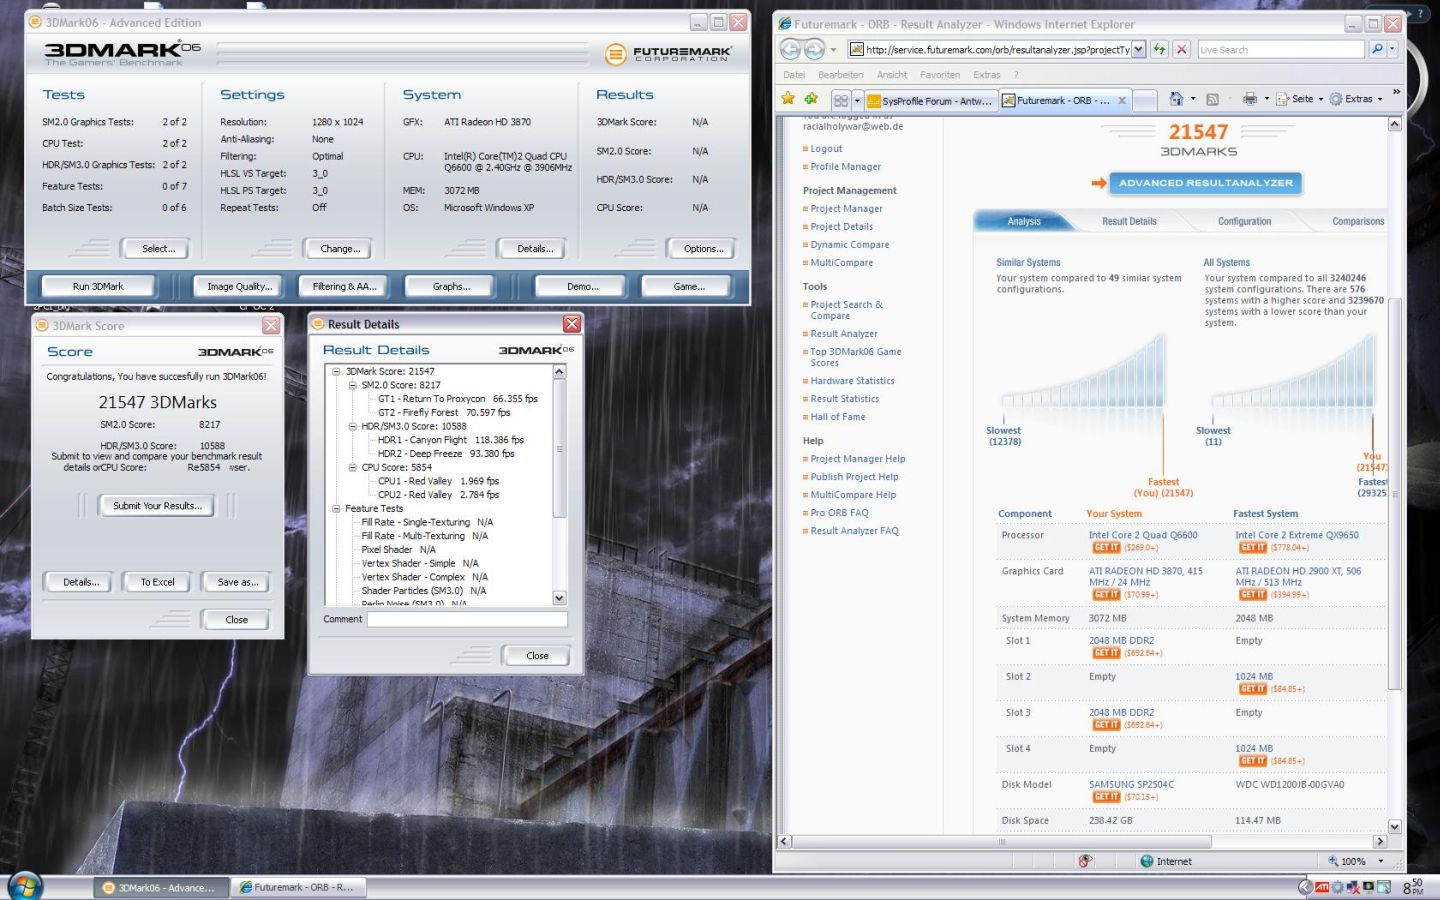This screenshot has height=900, width=1440.
Task: Go back in Internet Explorer
Action: 790,49
